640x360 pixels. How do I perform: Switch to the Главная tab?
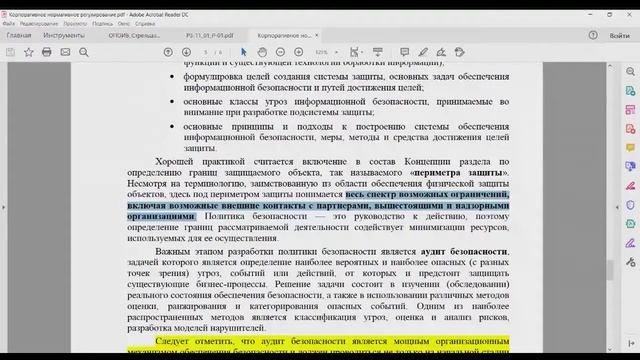pyautogui.click(x=19, y=36)
